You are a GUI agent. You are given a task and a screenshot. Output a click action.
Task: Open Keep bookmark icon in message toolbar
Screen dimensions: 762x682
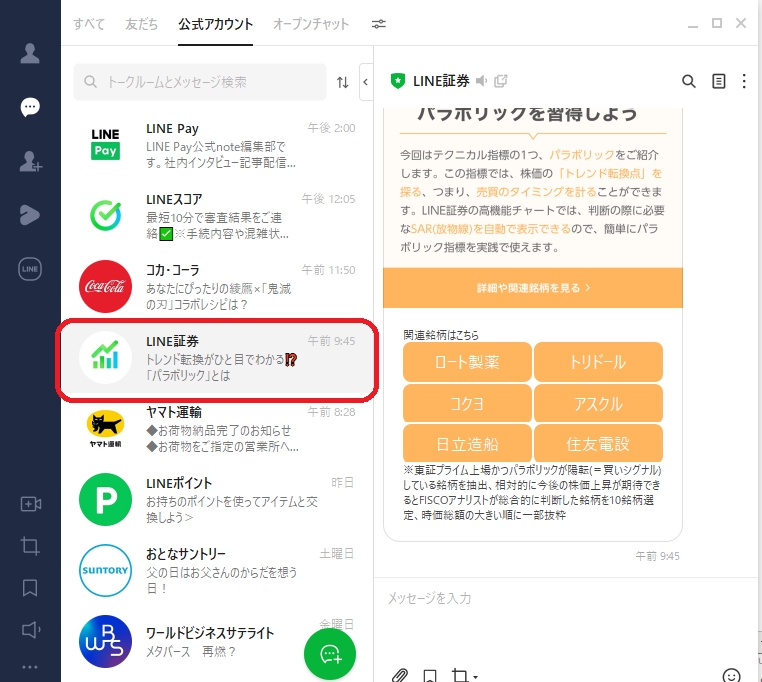coord(430,675)
